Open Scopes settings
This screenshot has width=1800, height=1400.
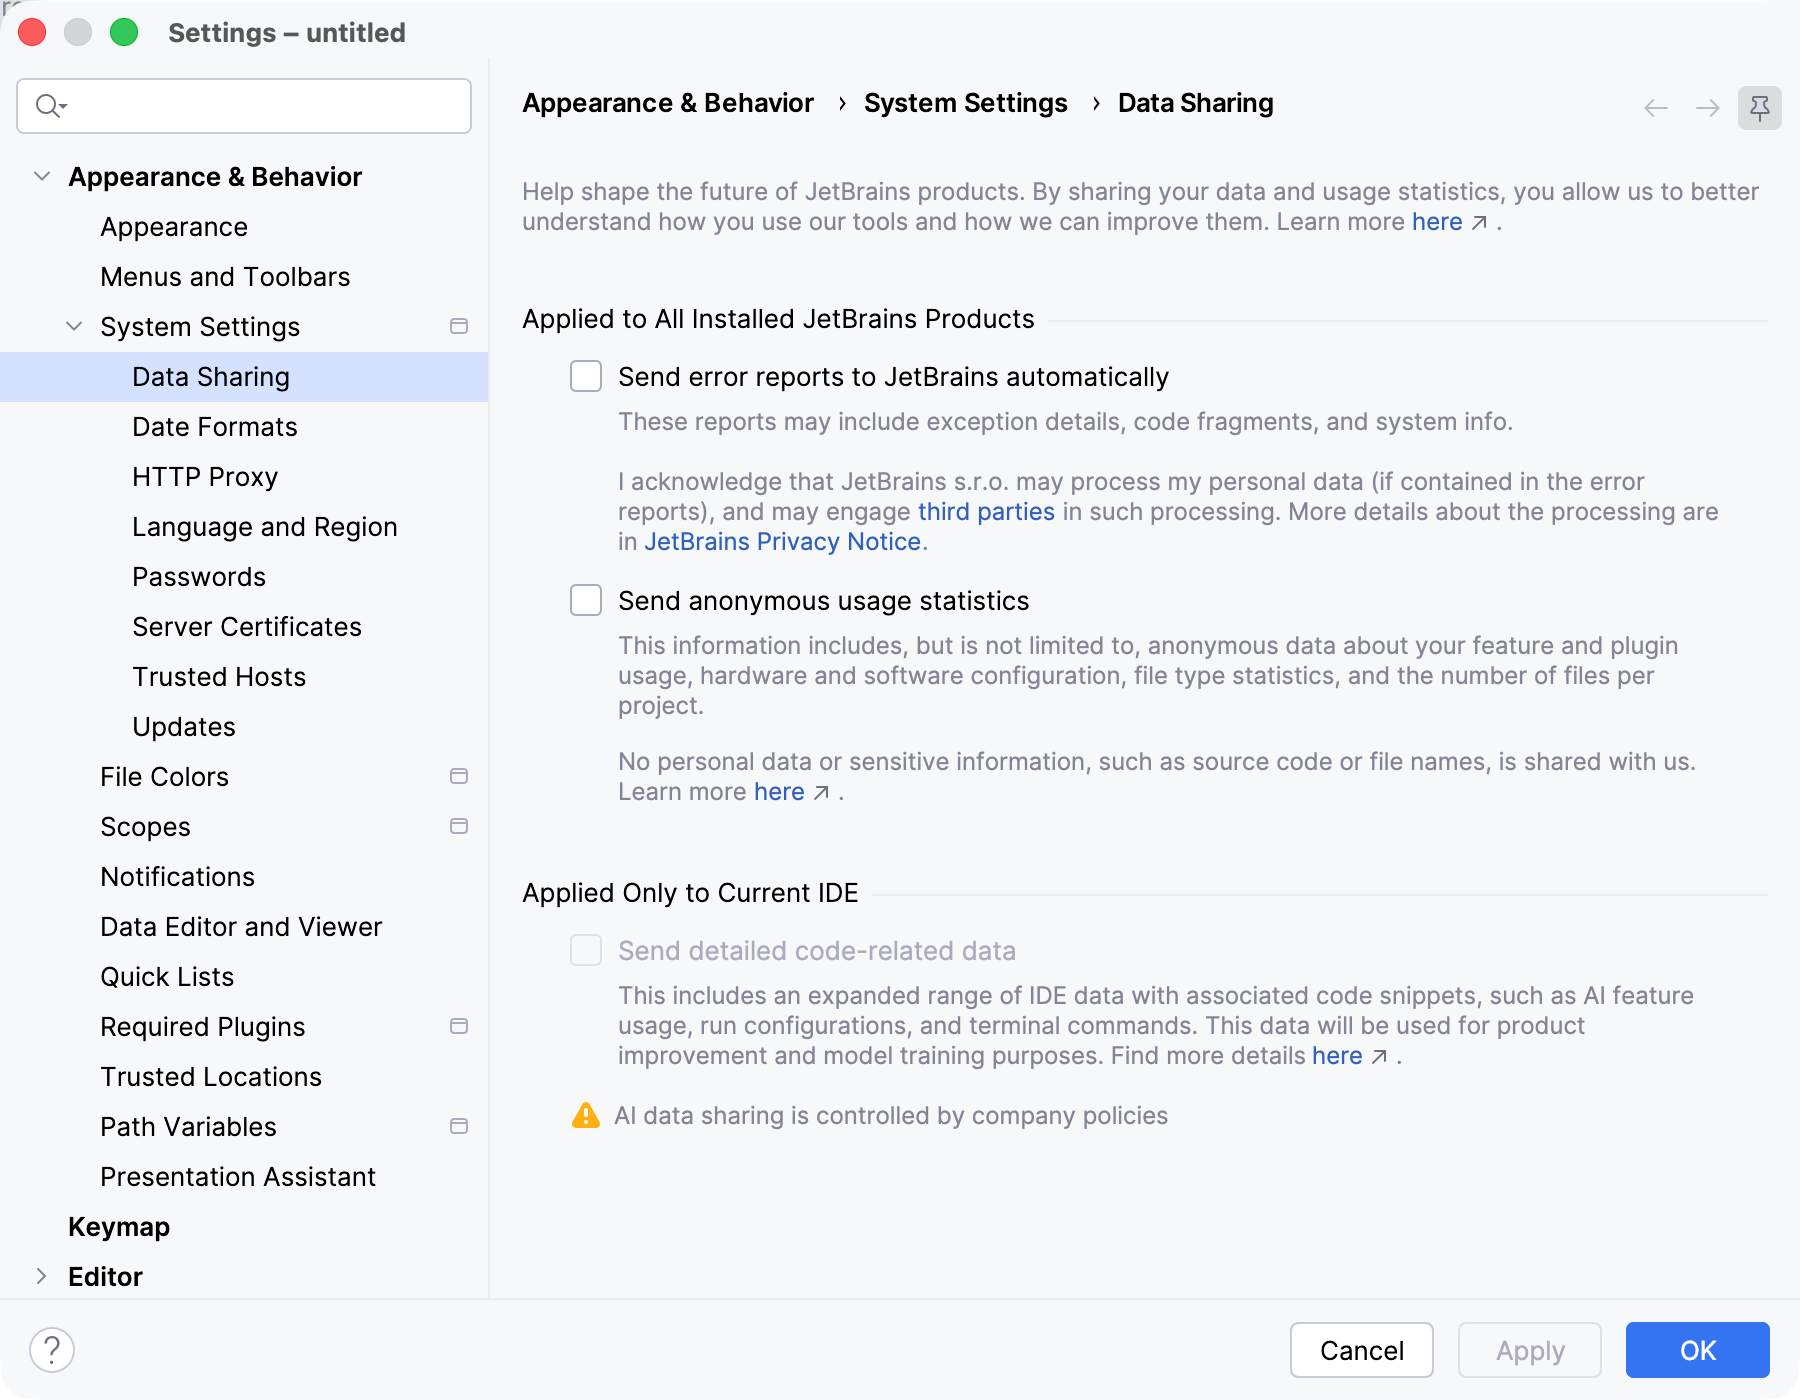(x=145, y=827)
